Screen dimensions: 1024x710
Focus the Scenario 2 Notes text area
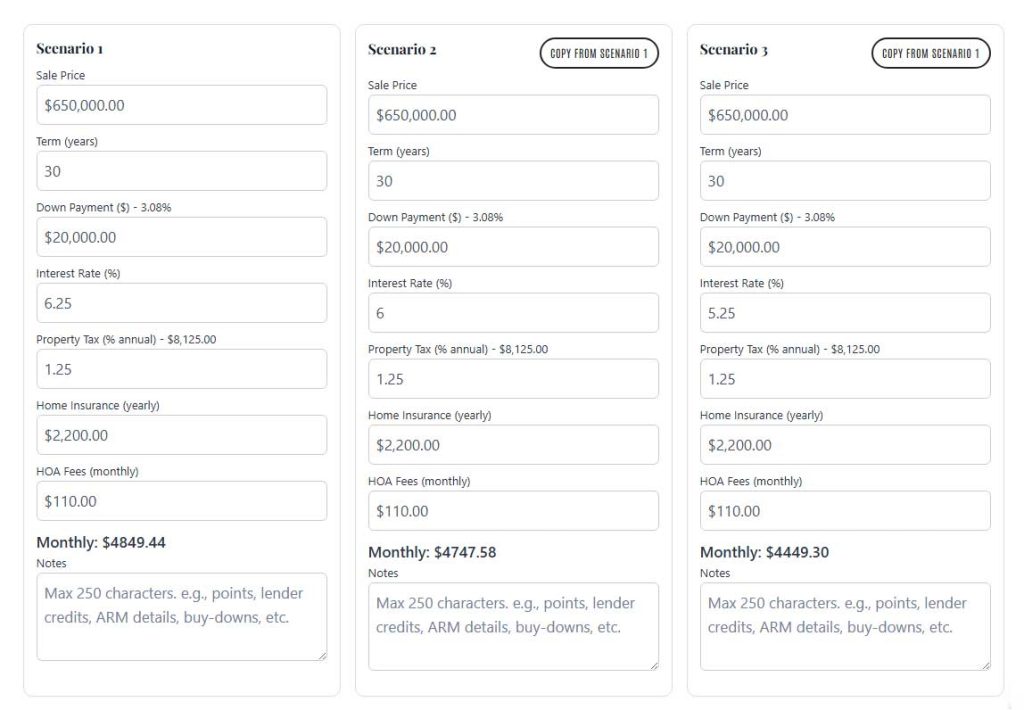coord(513,626)
